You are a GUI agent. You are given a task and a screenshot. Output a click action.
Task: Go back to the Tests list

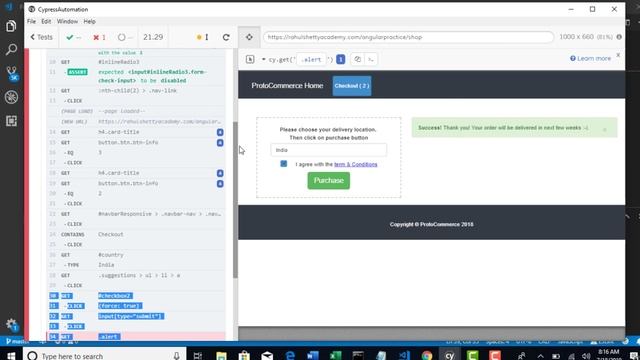[41, 37]
